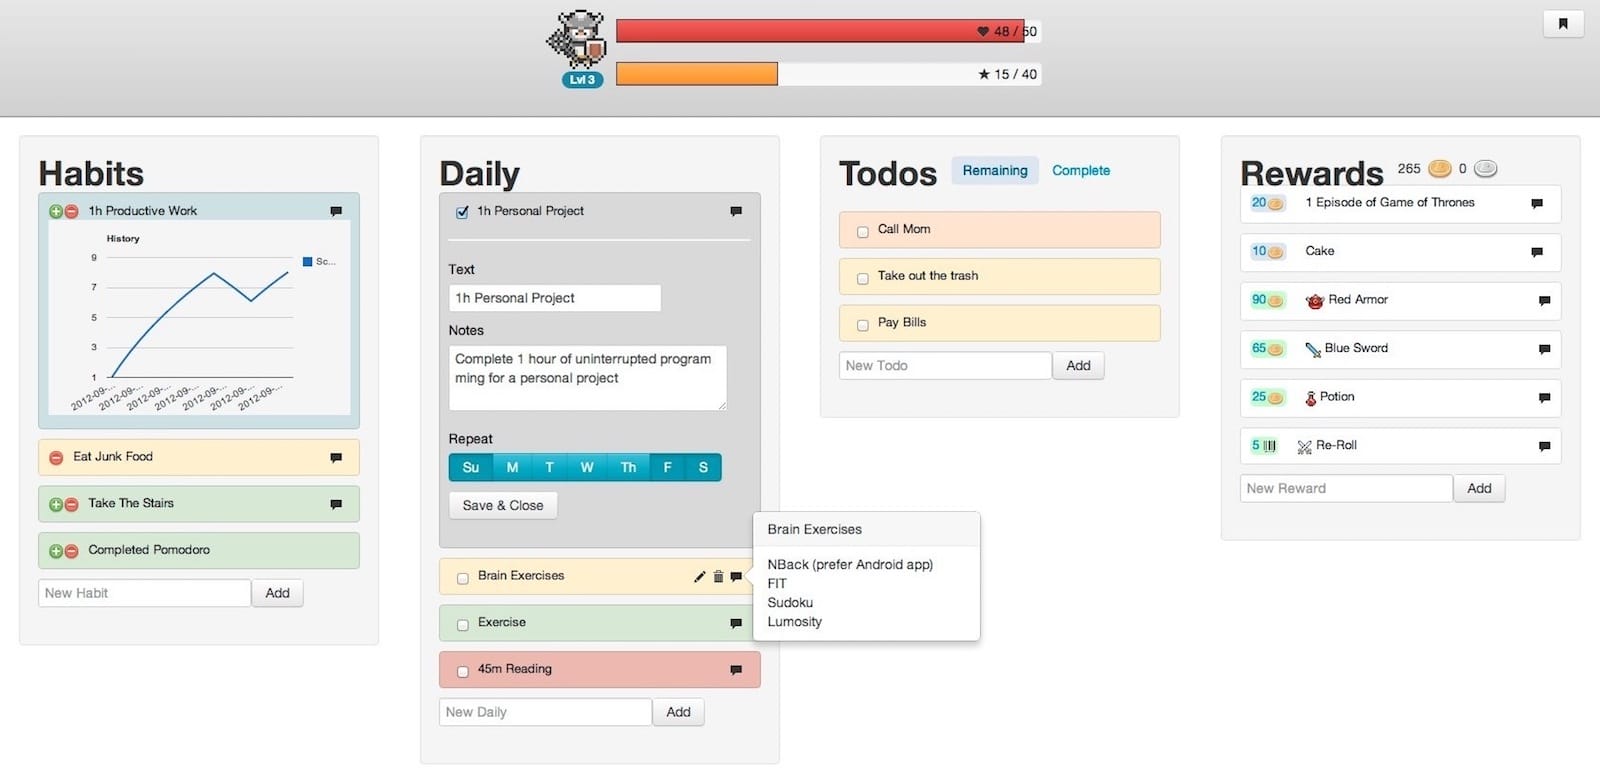Select the Remaining todos tab
Screen dimensions: 1600x771
(994, 171)
